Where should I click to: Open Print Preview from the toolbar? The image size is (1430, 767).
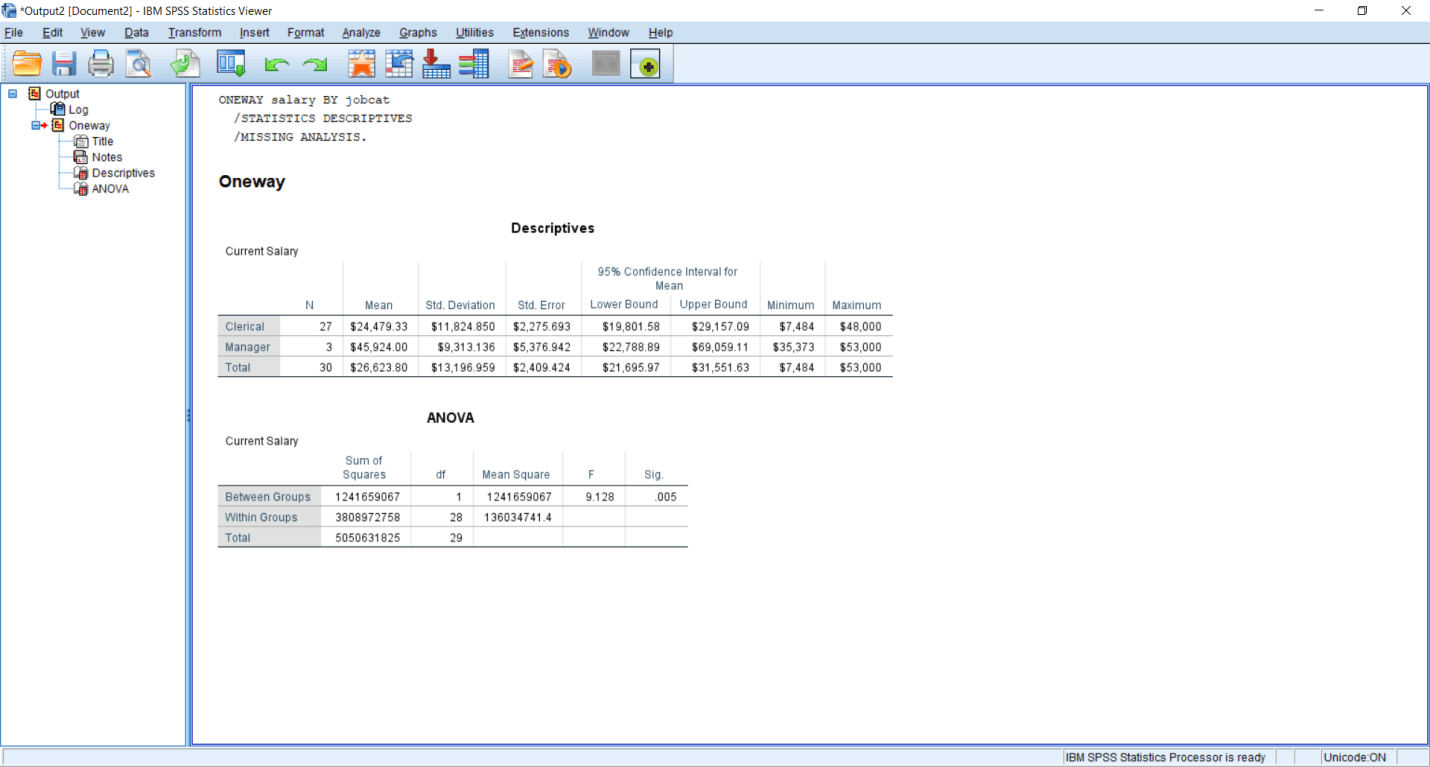[x=139, y=63]
